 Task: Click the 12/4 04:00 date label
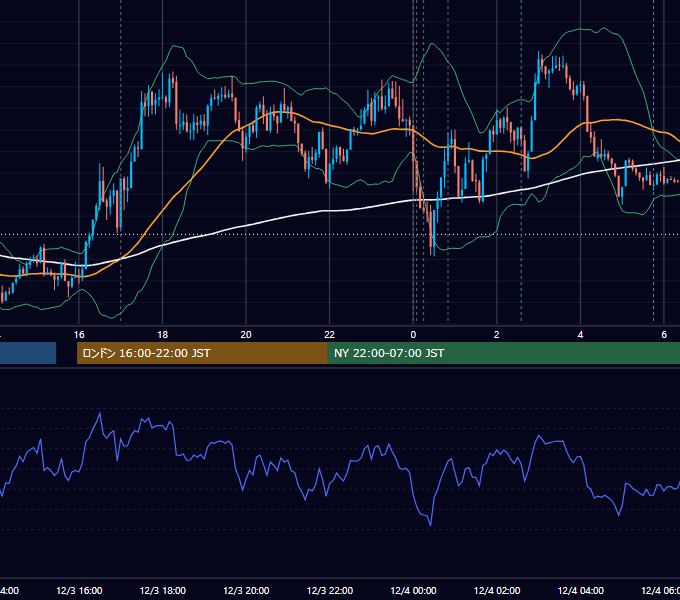click(581, 590)
